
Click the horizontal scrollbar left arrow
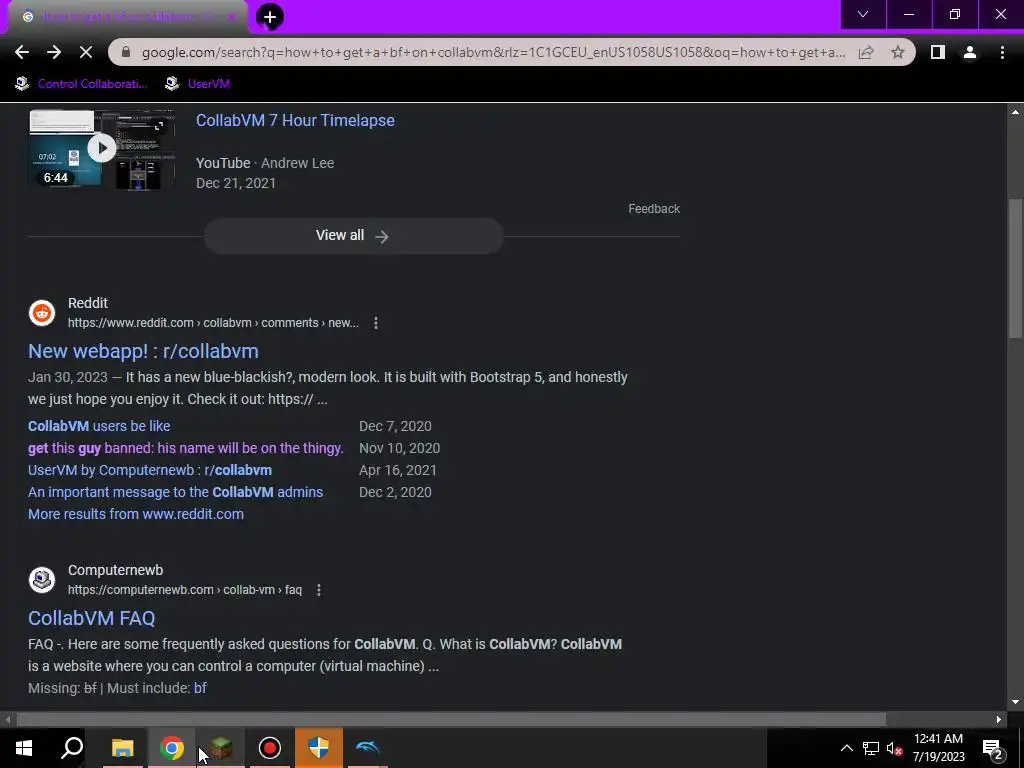click(x=8, y=719)
